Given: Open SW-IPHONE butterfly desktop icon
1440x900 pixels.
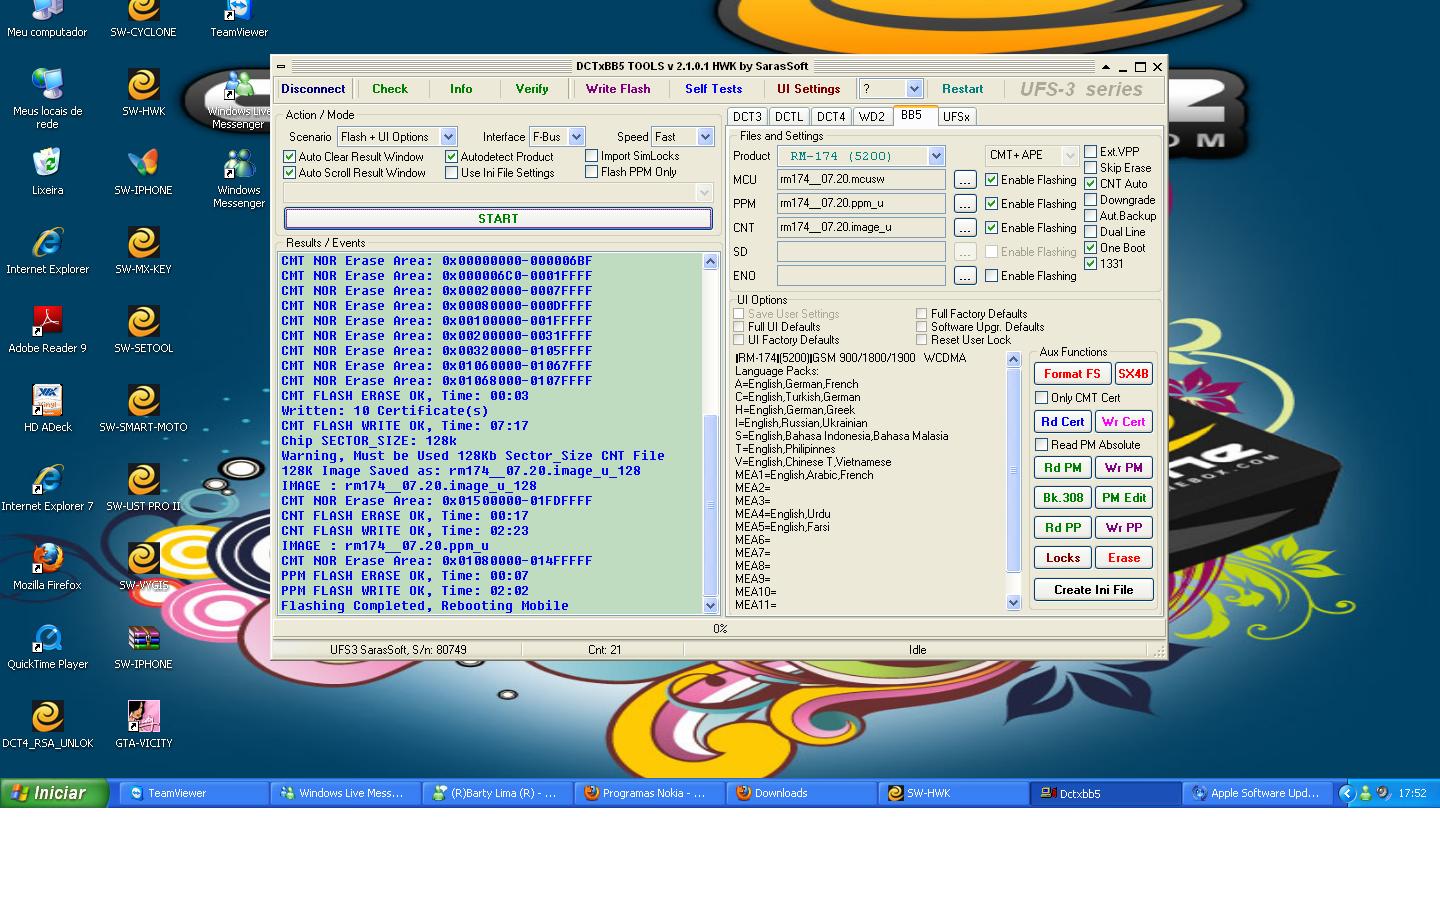Looking at the screenshot, I should 143,170.
